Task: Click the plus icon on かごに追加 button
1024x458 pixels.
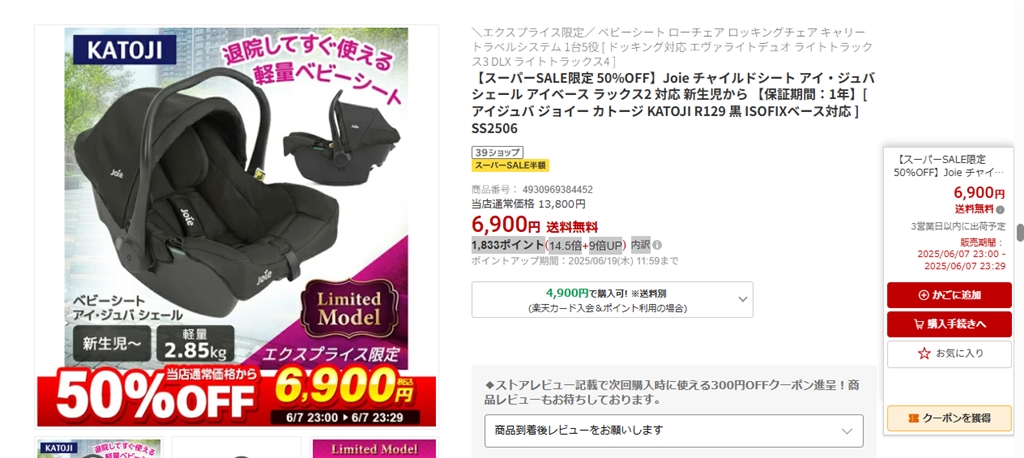Action: 923,295
